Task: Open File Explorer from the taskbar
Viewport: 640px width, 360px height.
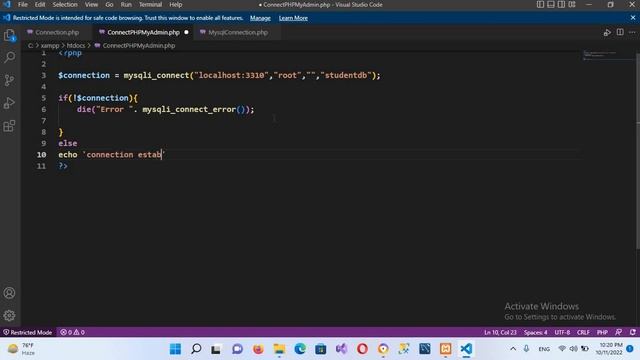Action: click(x=279, y=349)
